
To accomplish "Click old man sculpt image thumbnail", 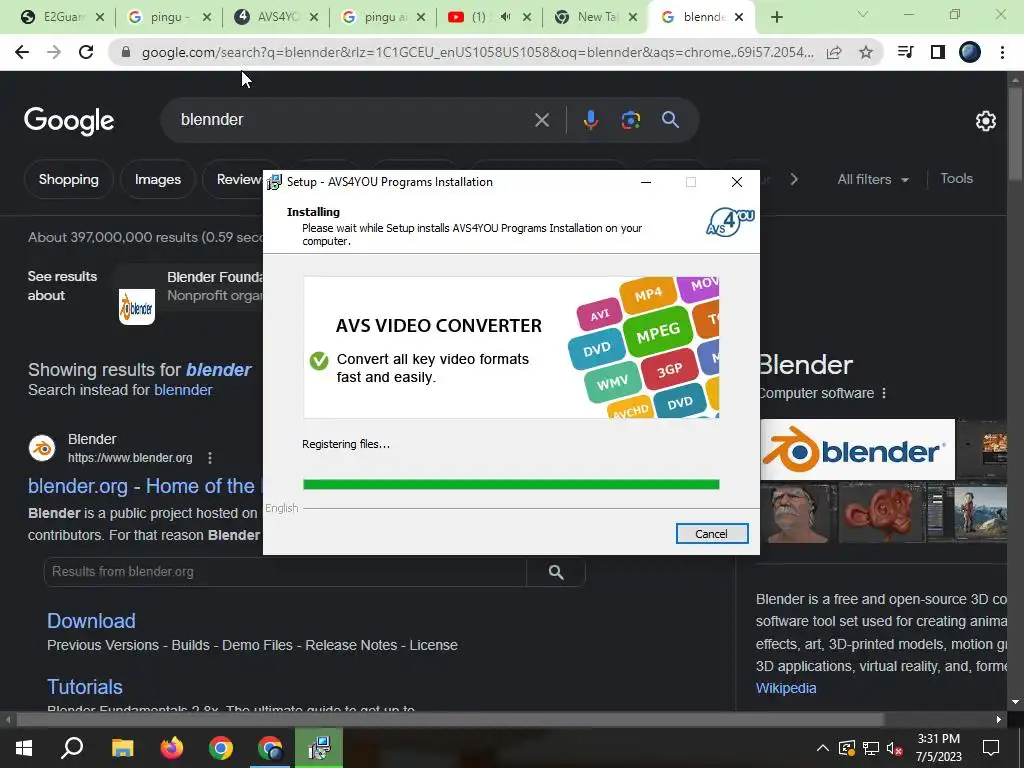I will [x=797, y=513].
